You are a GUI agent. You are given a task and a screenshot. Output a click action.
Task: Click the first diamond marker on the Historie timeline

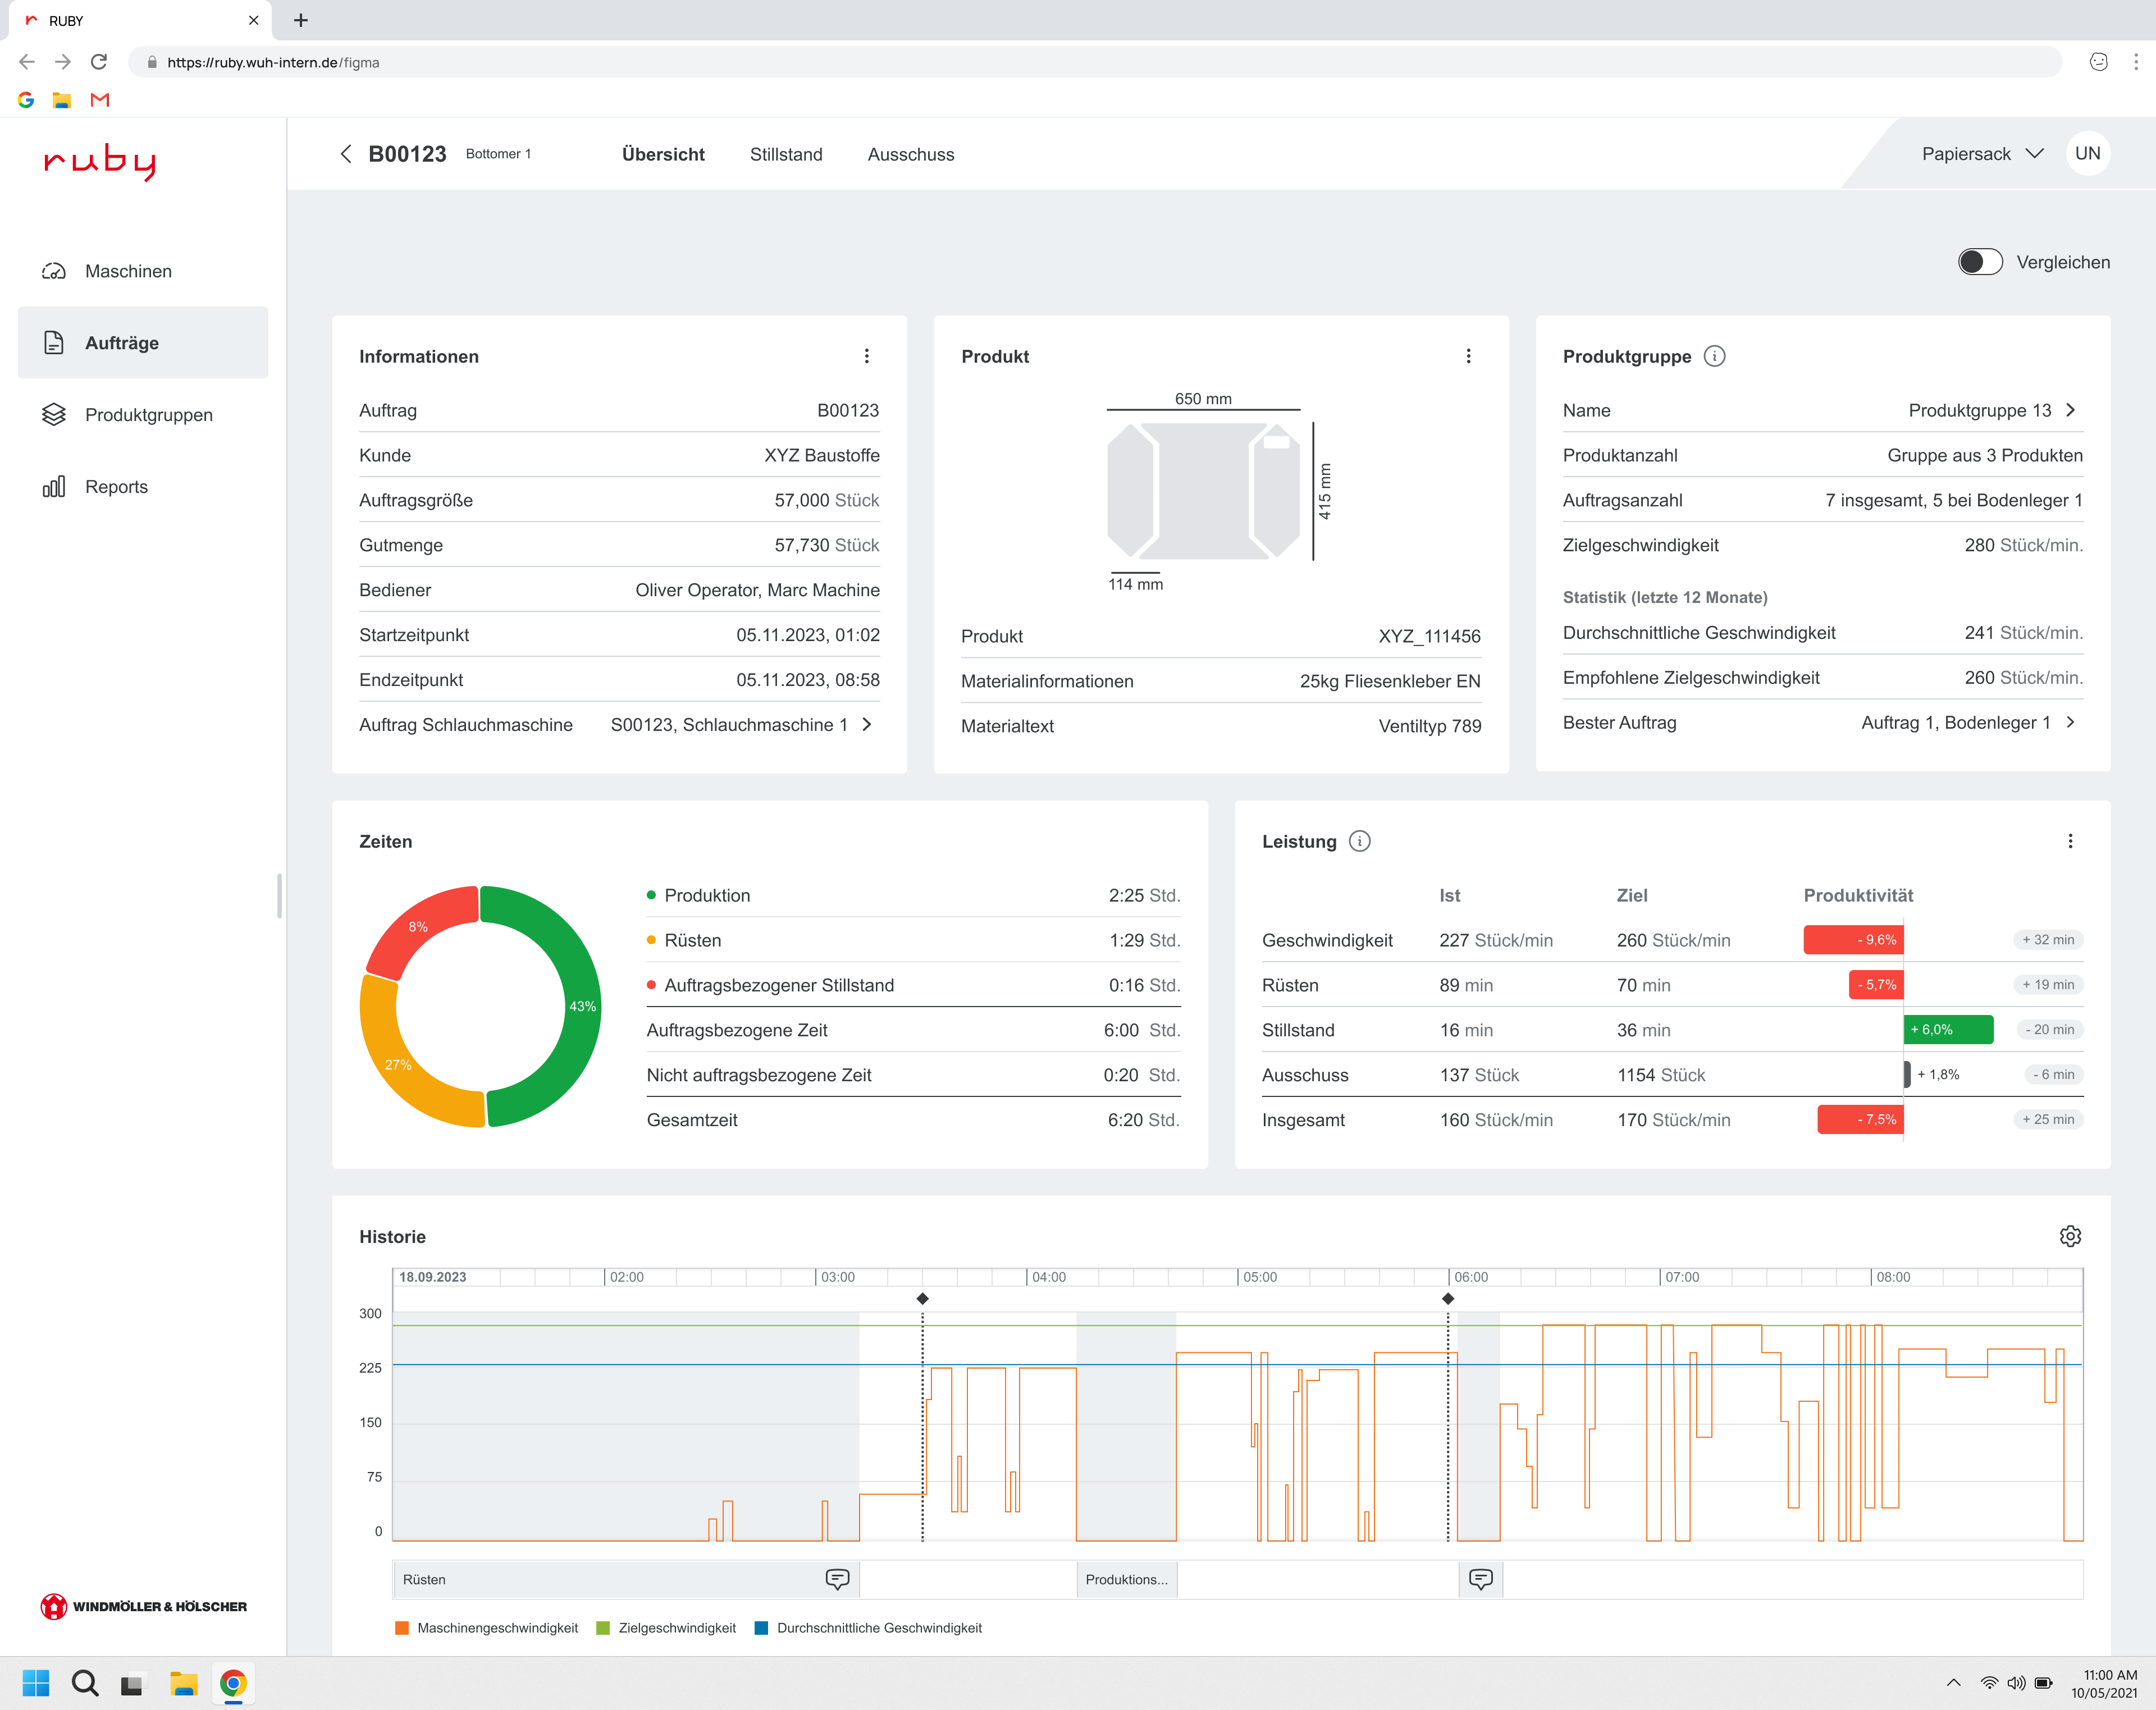pyautogui.click(x=922, y=1298)
